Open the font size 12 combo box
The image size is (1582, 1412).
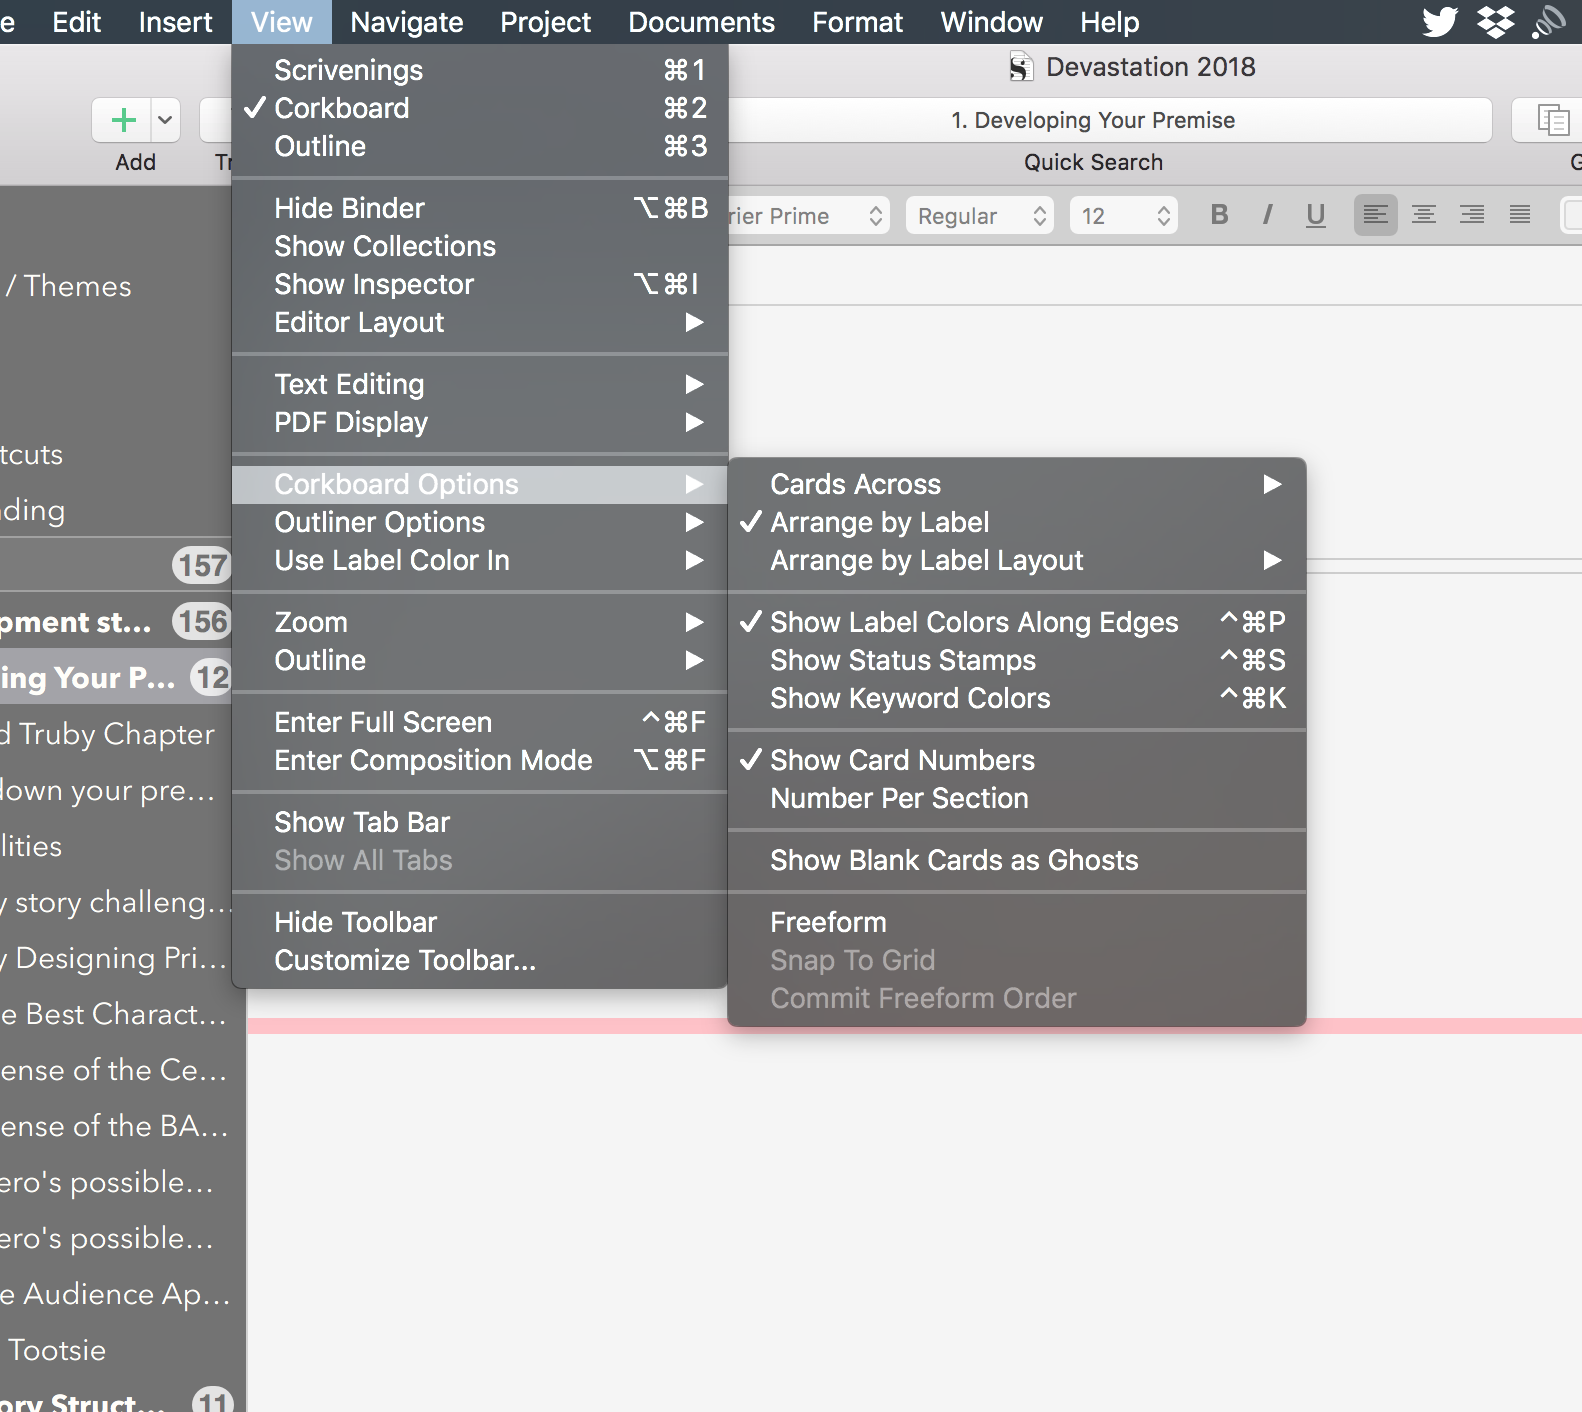pos(1123,216)
